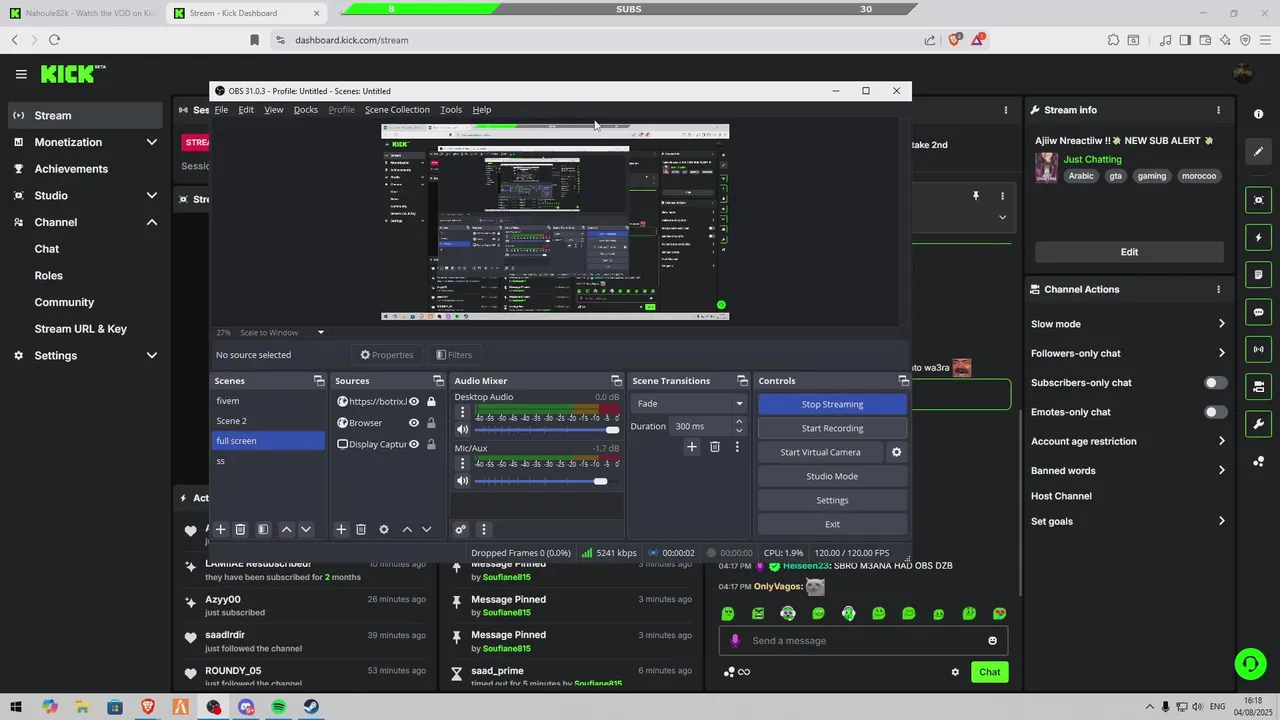Add a source with Sources plus icon

click(x=341, y=530)
